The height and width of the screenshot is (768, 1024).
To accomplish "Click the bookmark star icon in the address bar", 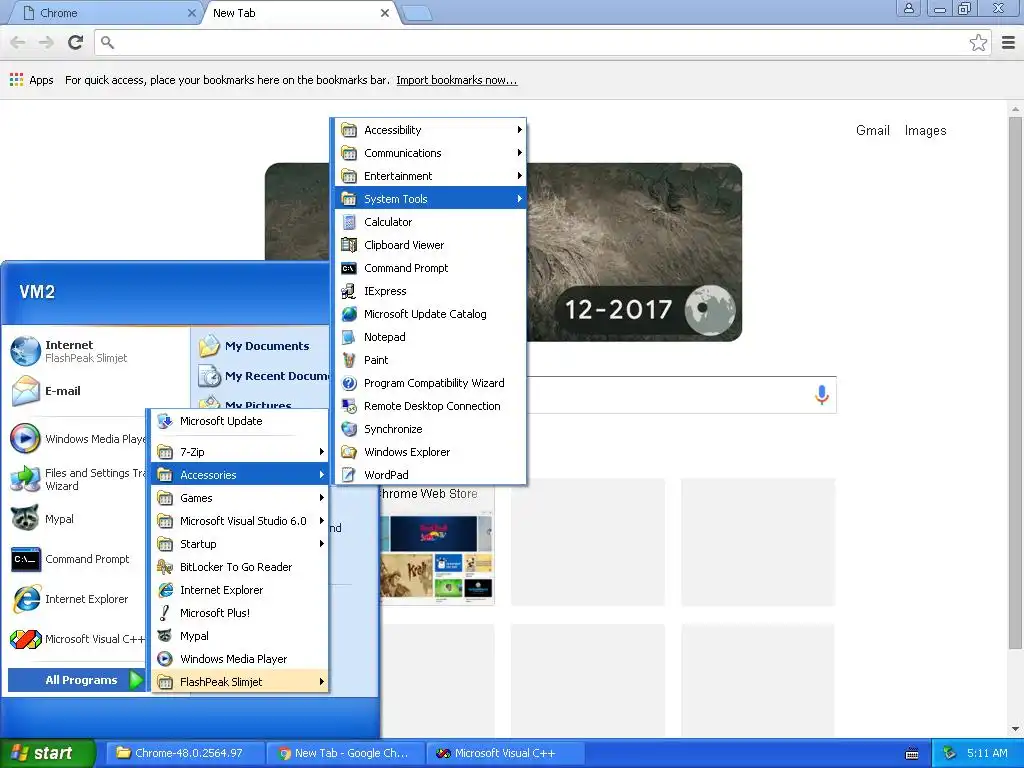I will pos(978,42).
